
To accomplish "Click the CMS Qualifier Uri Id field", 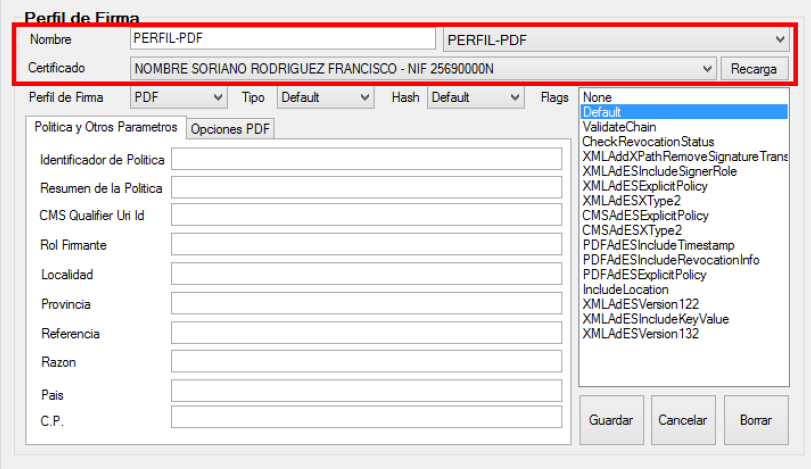I will (x=366, y=215).
